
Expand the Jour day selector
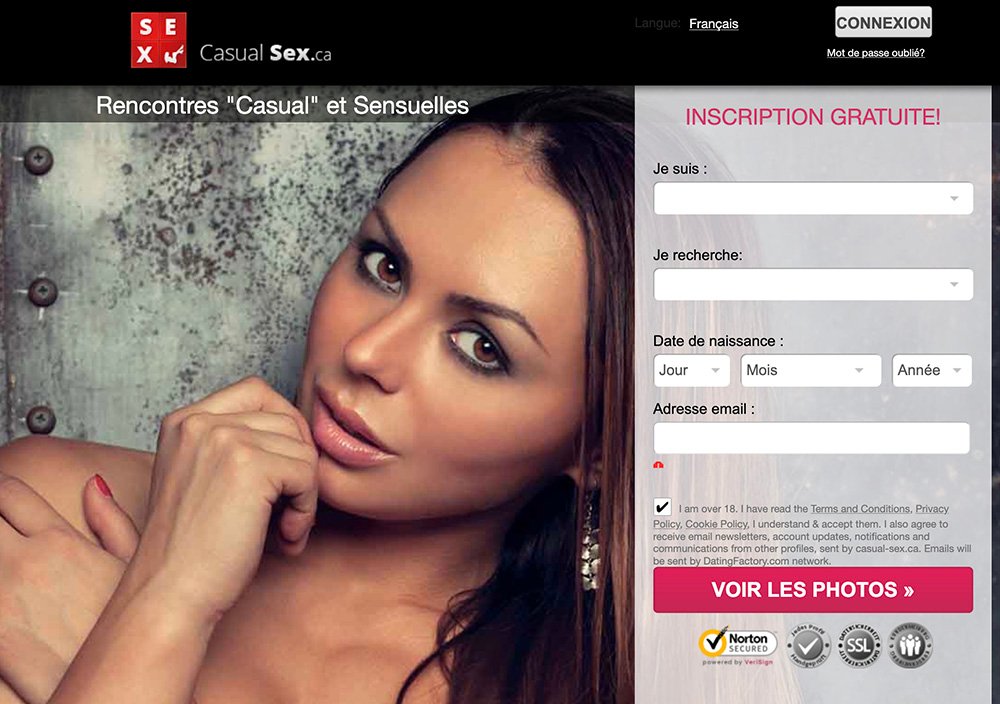pyautogui.click(x=691, y=370)
